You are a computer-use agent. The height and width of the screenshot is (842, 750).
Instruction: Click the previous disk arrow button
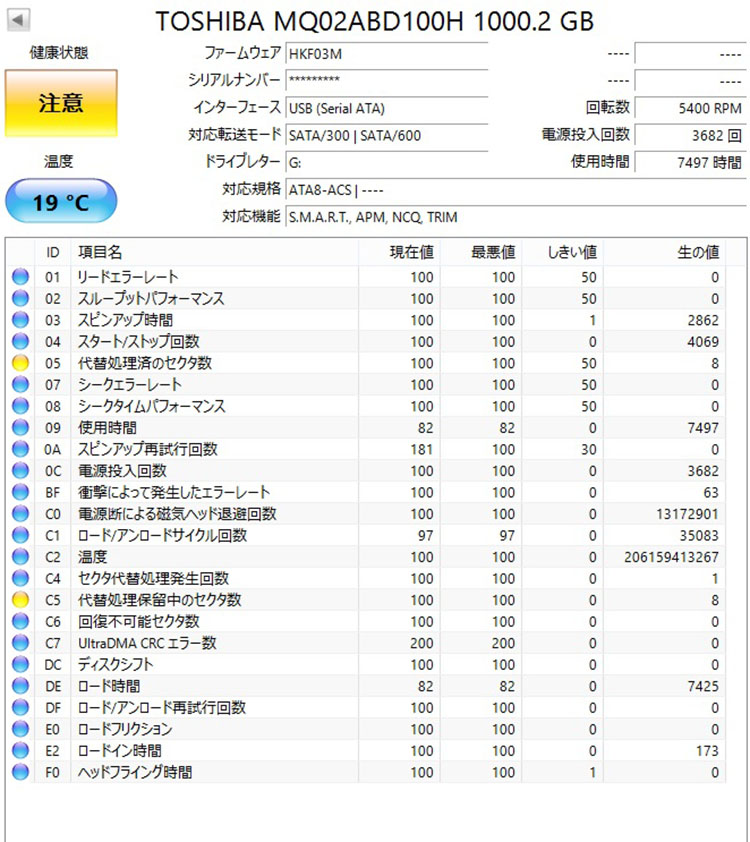[x=18, y=20]
